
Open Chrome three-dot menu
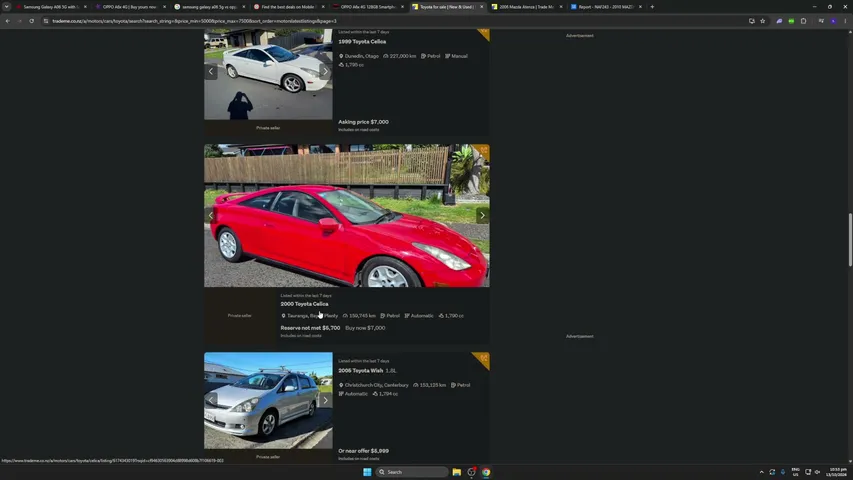tap(845, 21)
